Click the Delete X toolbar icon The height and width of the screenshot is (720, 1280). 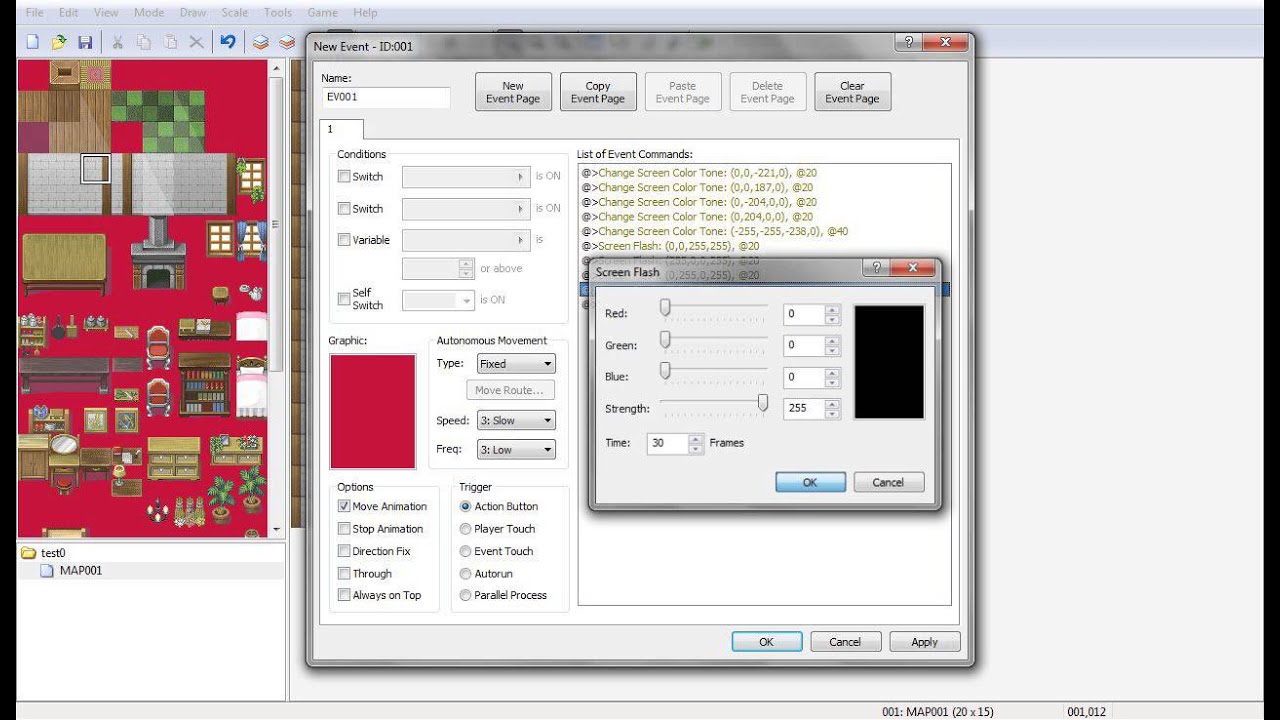196,42
